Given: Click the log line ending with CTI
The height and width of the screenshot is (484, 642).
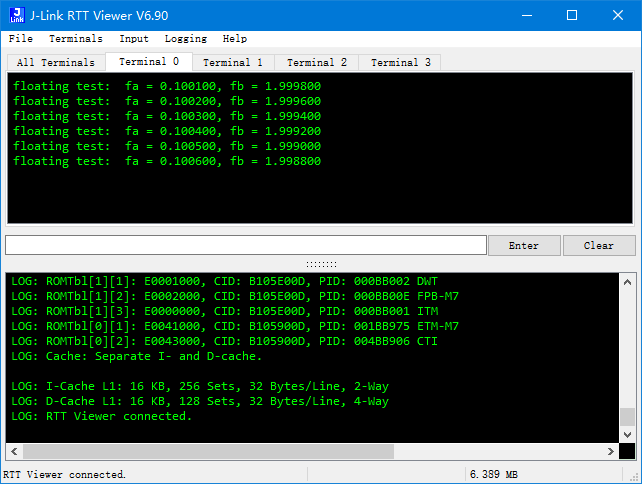Looking at the screenshot, I should [x=224, y=341].
